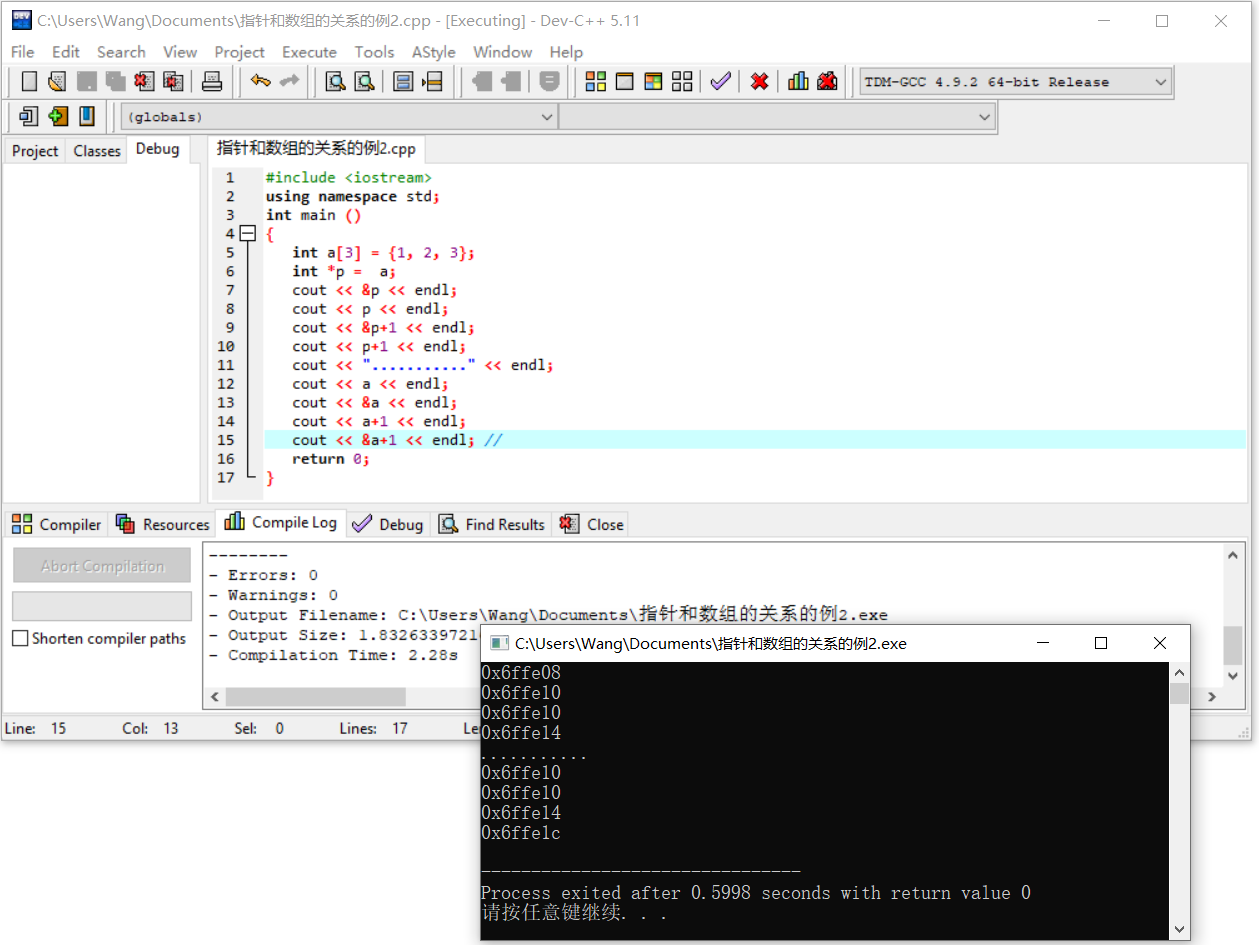Open the Execute menu
1259x945 pixels.
[309, 52]
